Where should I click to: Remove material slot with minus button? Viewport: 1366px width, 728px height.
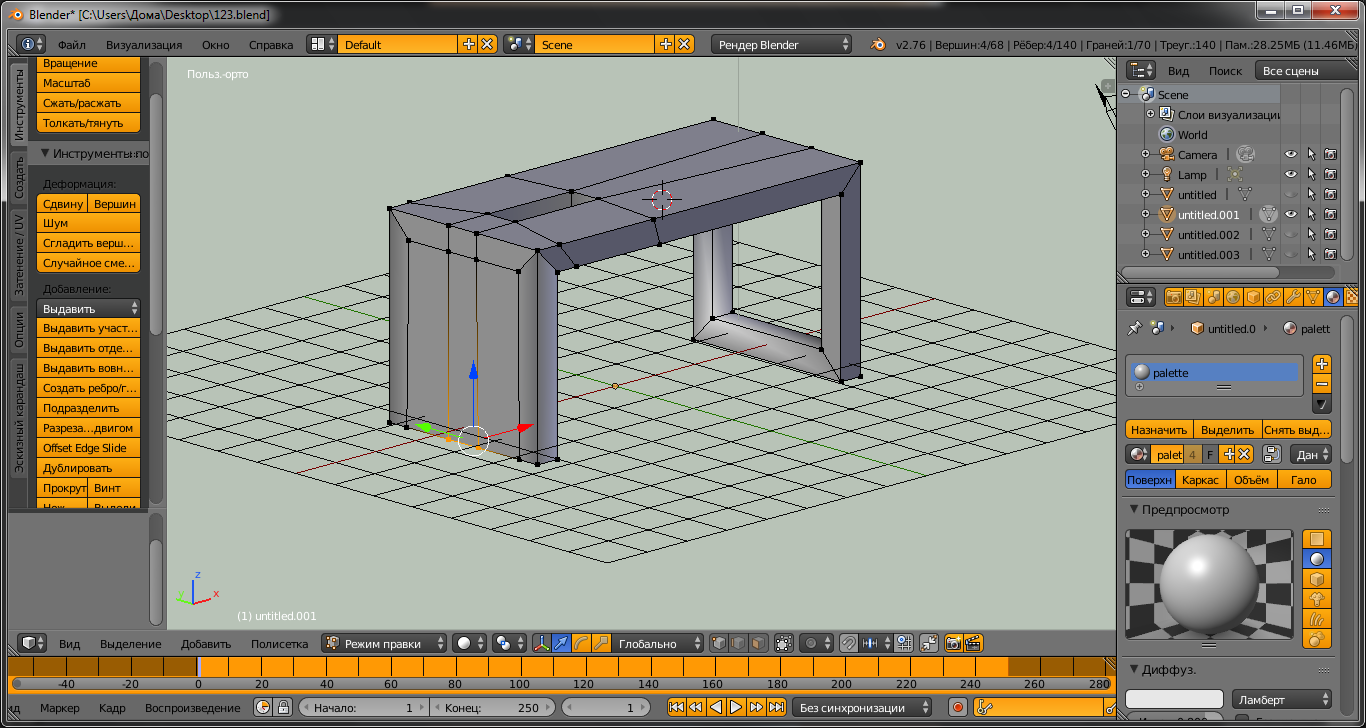(1321, 384)
